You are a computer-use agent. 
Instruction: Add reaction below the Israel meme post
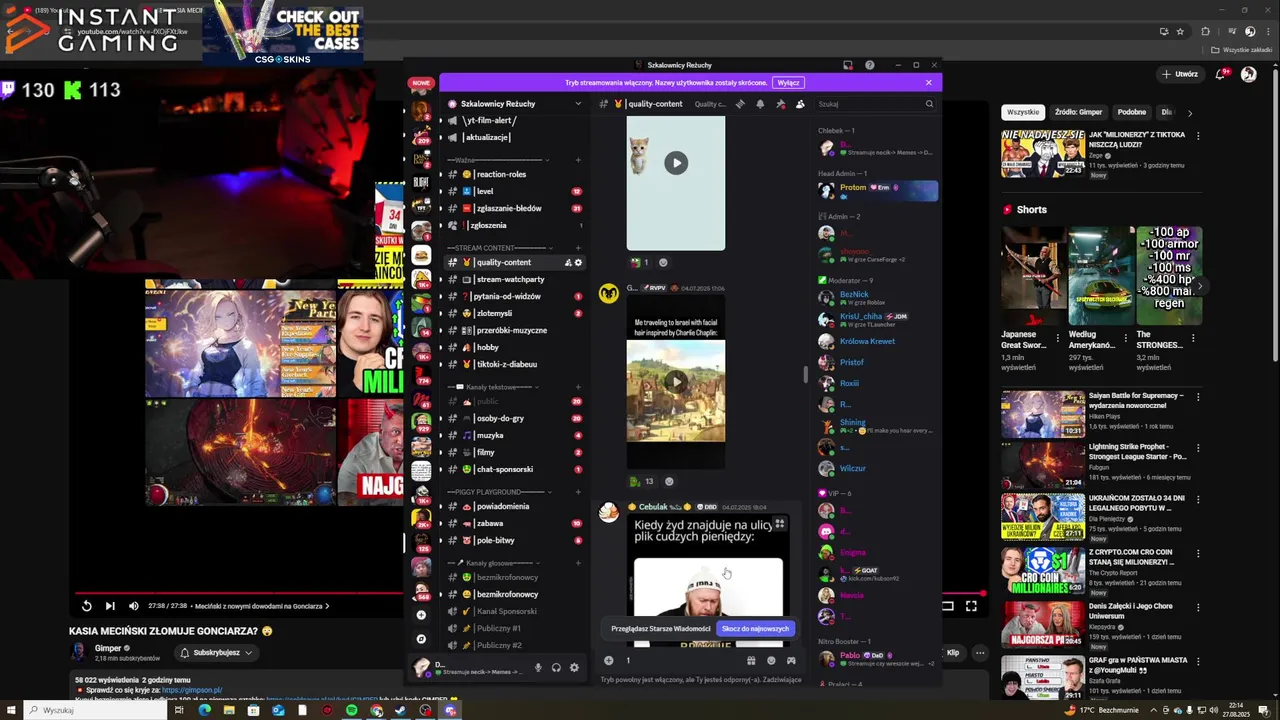pos(669,481)
